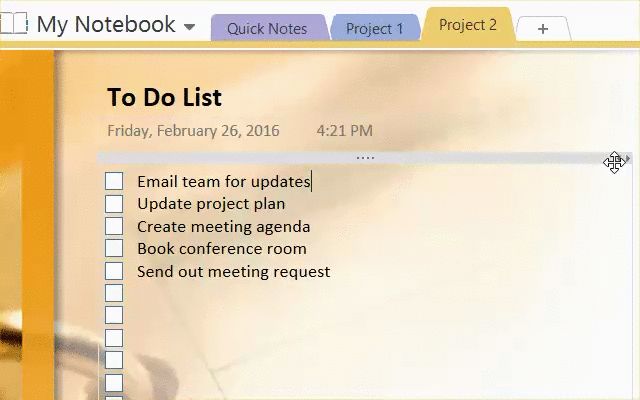The image size is (640, 400).
Task: Add a new section with the plus tab
Action: tap(543, 29)
